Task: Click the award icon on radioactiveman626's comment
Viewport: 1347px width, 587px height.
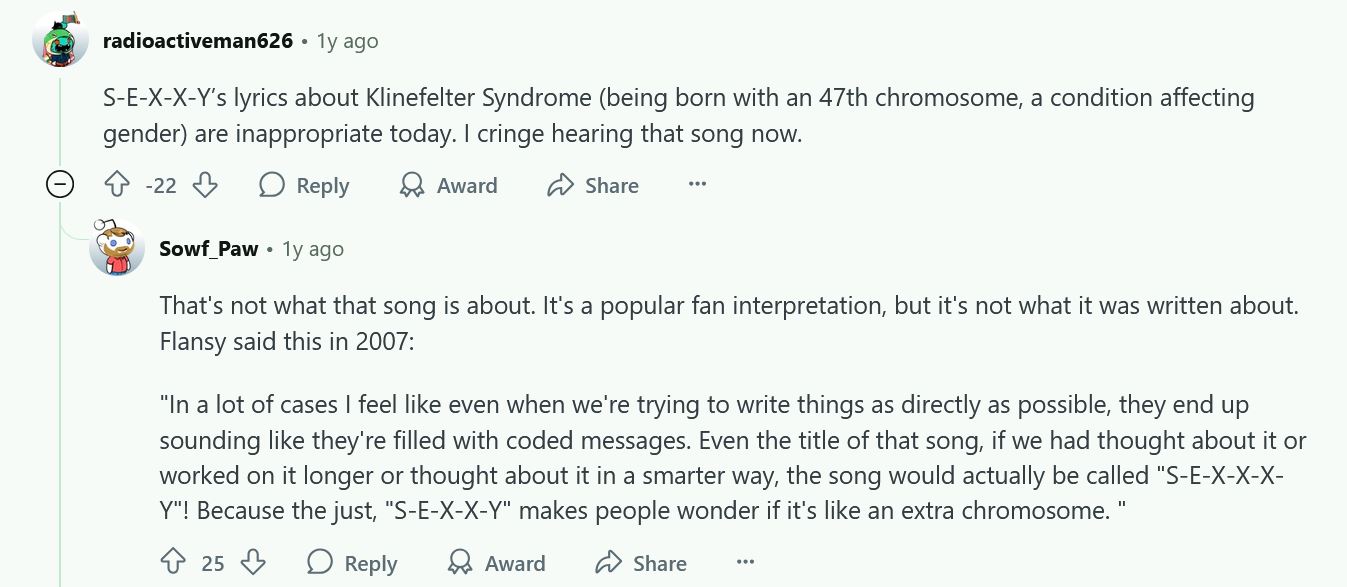Action: pos(411,185)
